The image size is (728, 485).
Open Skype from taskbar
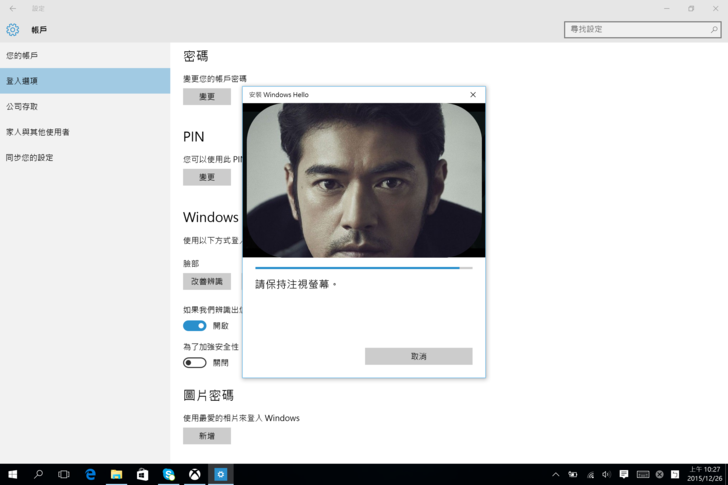click(x=169, y=474)
